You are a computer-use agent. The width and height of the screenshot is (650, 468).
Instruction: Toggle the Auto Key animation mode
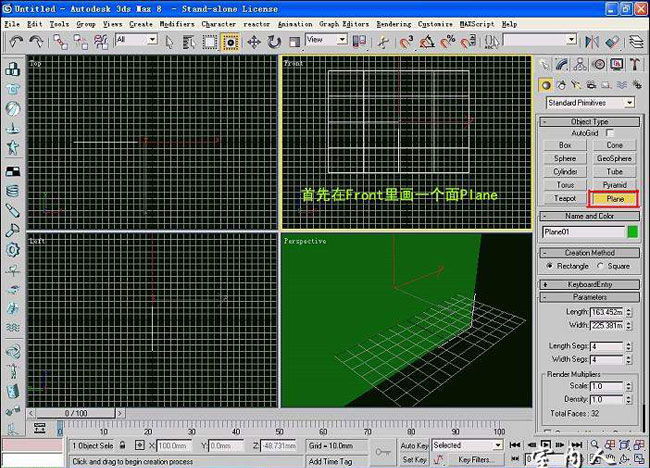[414, 446]
